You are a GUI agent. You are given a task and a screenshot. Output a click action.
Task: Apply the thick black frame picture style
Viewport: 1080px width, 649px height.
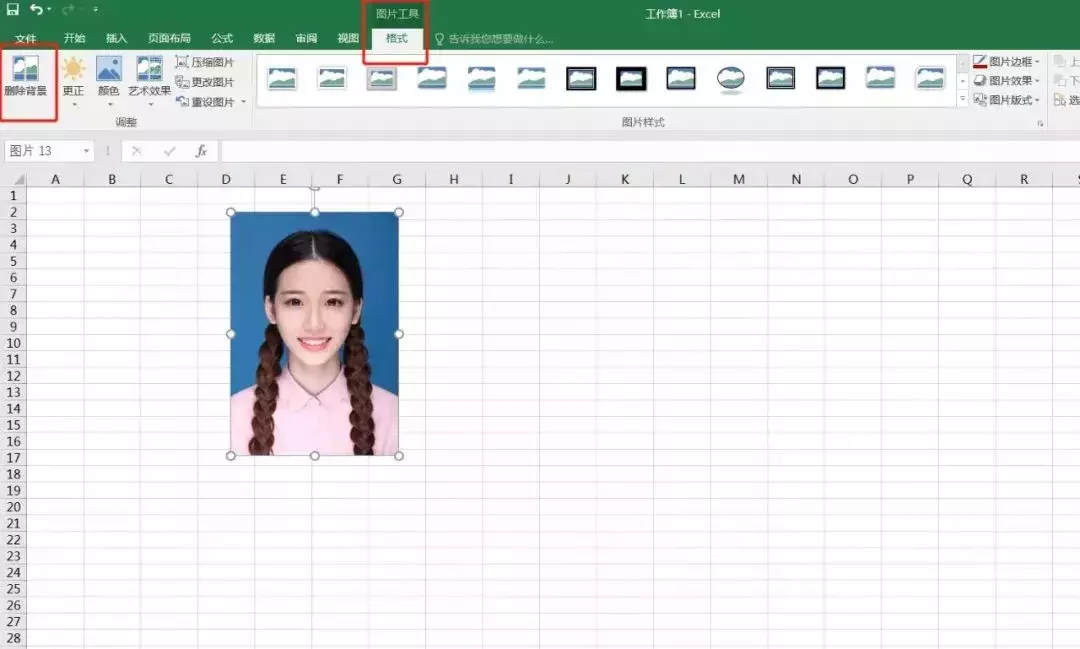point(631,79)
